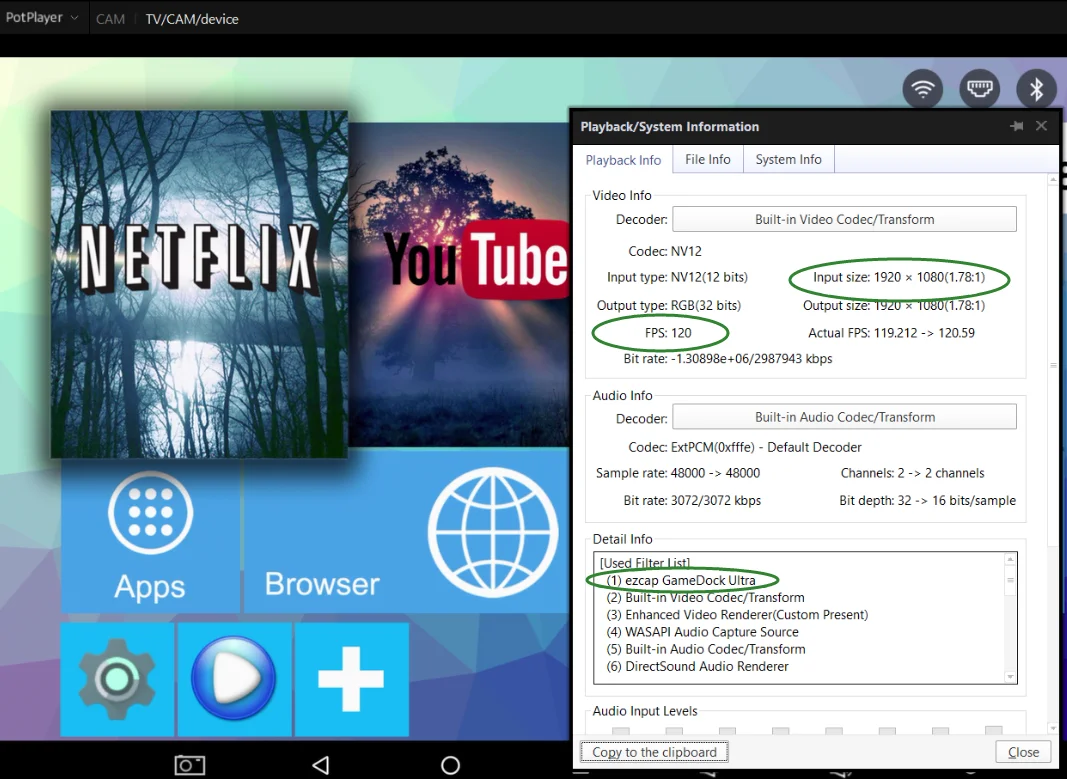Click the screenshot camera icon

pyautogui.click(x=190, y=765)
